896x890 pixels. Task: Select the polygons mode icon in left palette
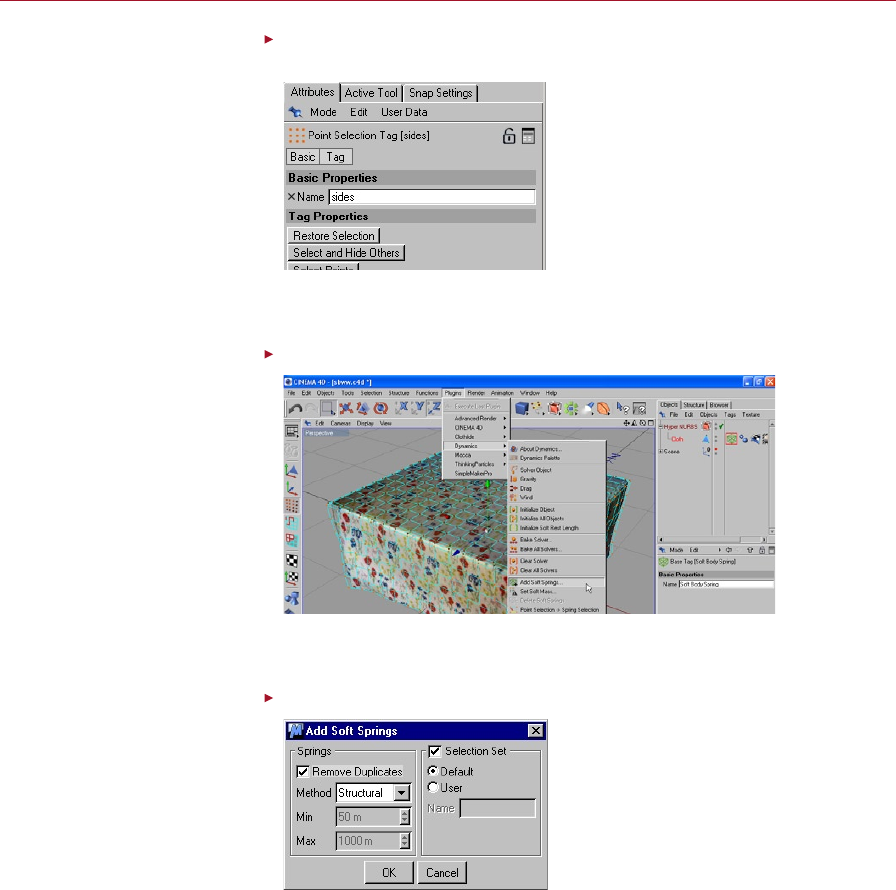292,539
